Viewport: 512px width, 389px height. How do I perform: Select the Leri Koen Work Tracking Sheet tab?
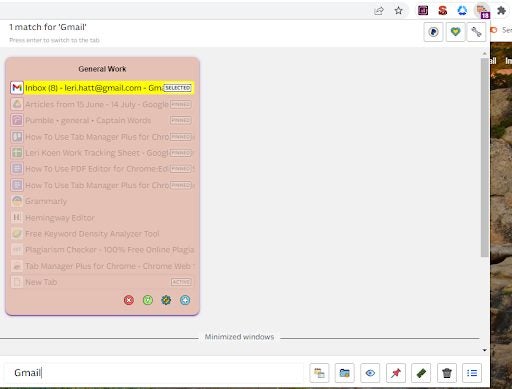(102, 153)
